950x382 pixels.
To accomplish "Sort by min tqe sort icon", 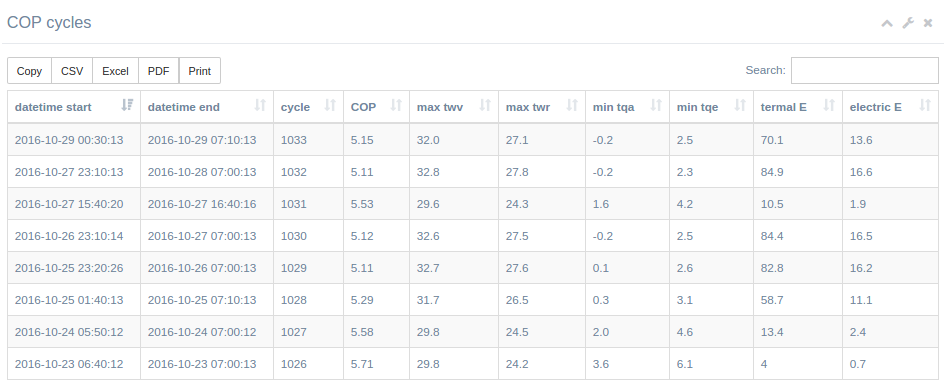I will tap(739, 105).
